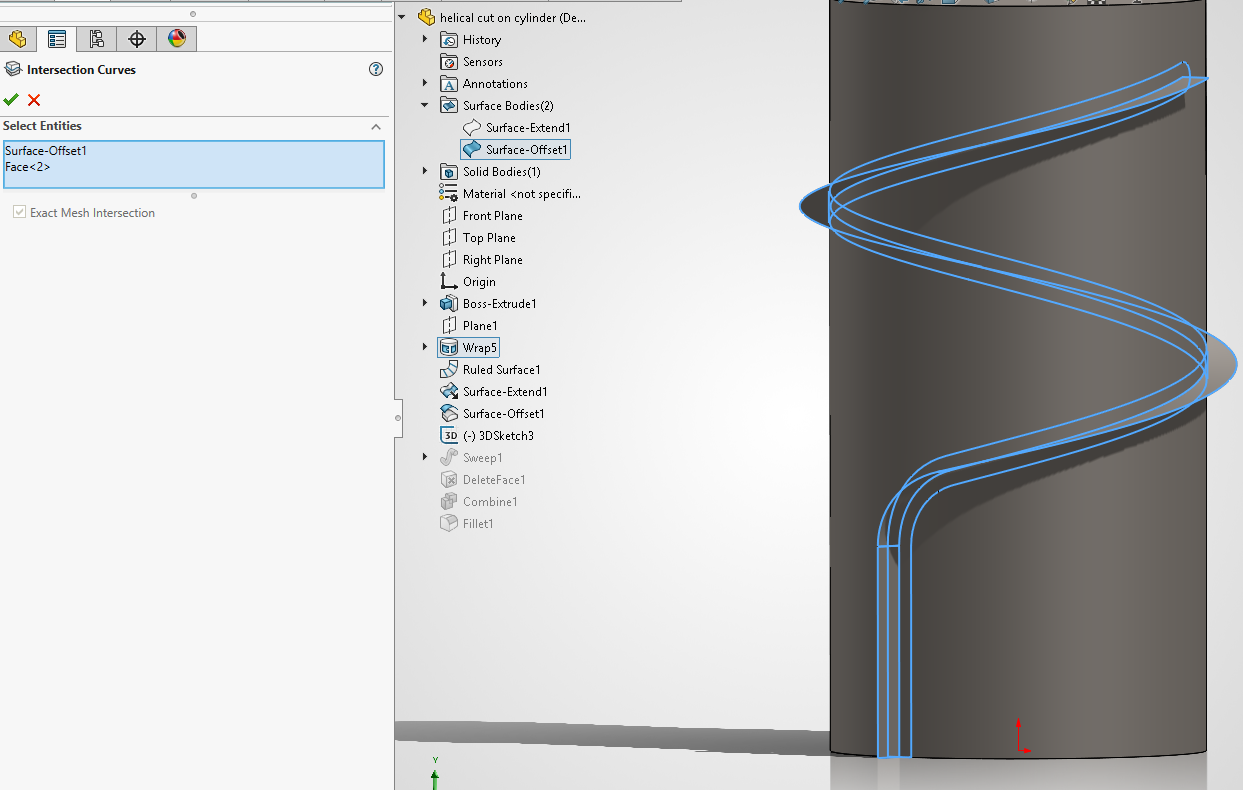This screenshot has width=1243, height=790.
Task: Click the Material icon
Action: [449, 194]
